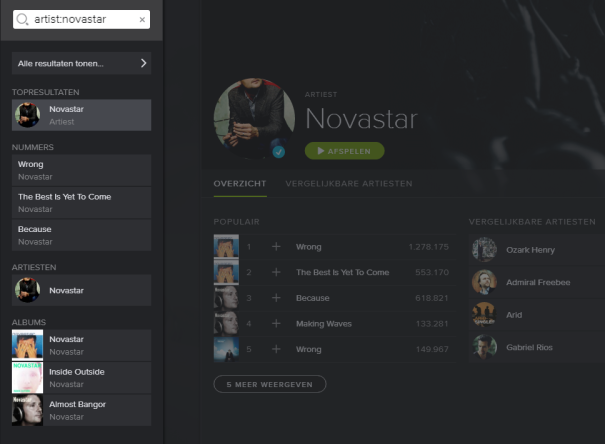The image size is (605, 444).
Task: Switch to Vergelijkbare Artiesten tab
Action: 349,184
